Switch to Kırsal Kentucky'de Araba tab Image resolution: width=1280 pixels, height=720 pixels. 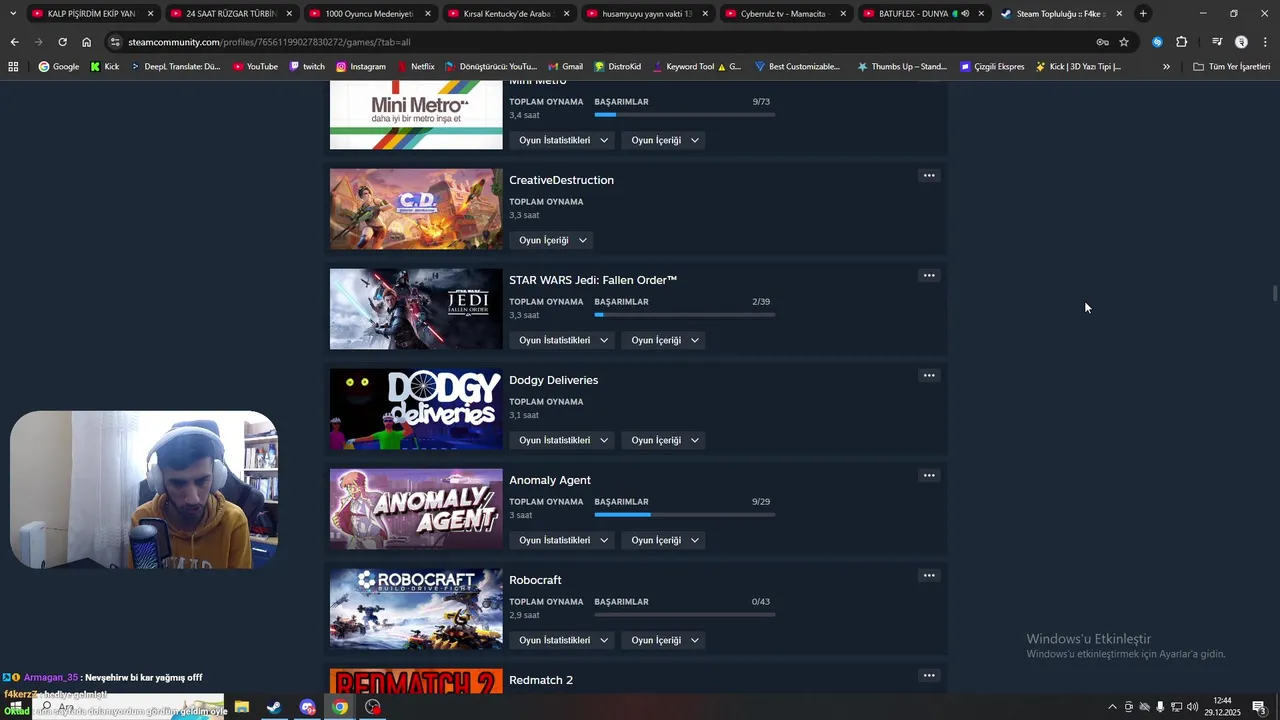pyautogui.click(x=508, y=14)
